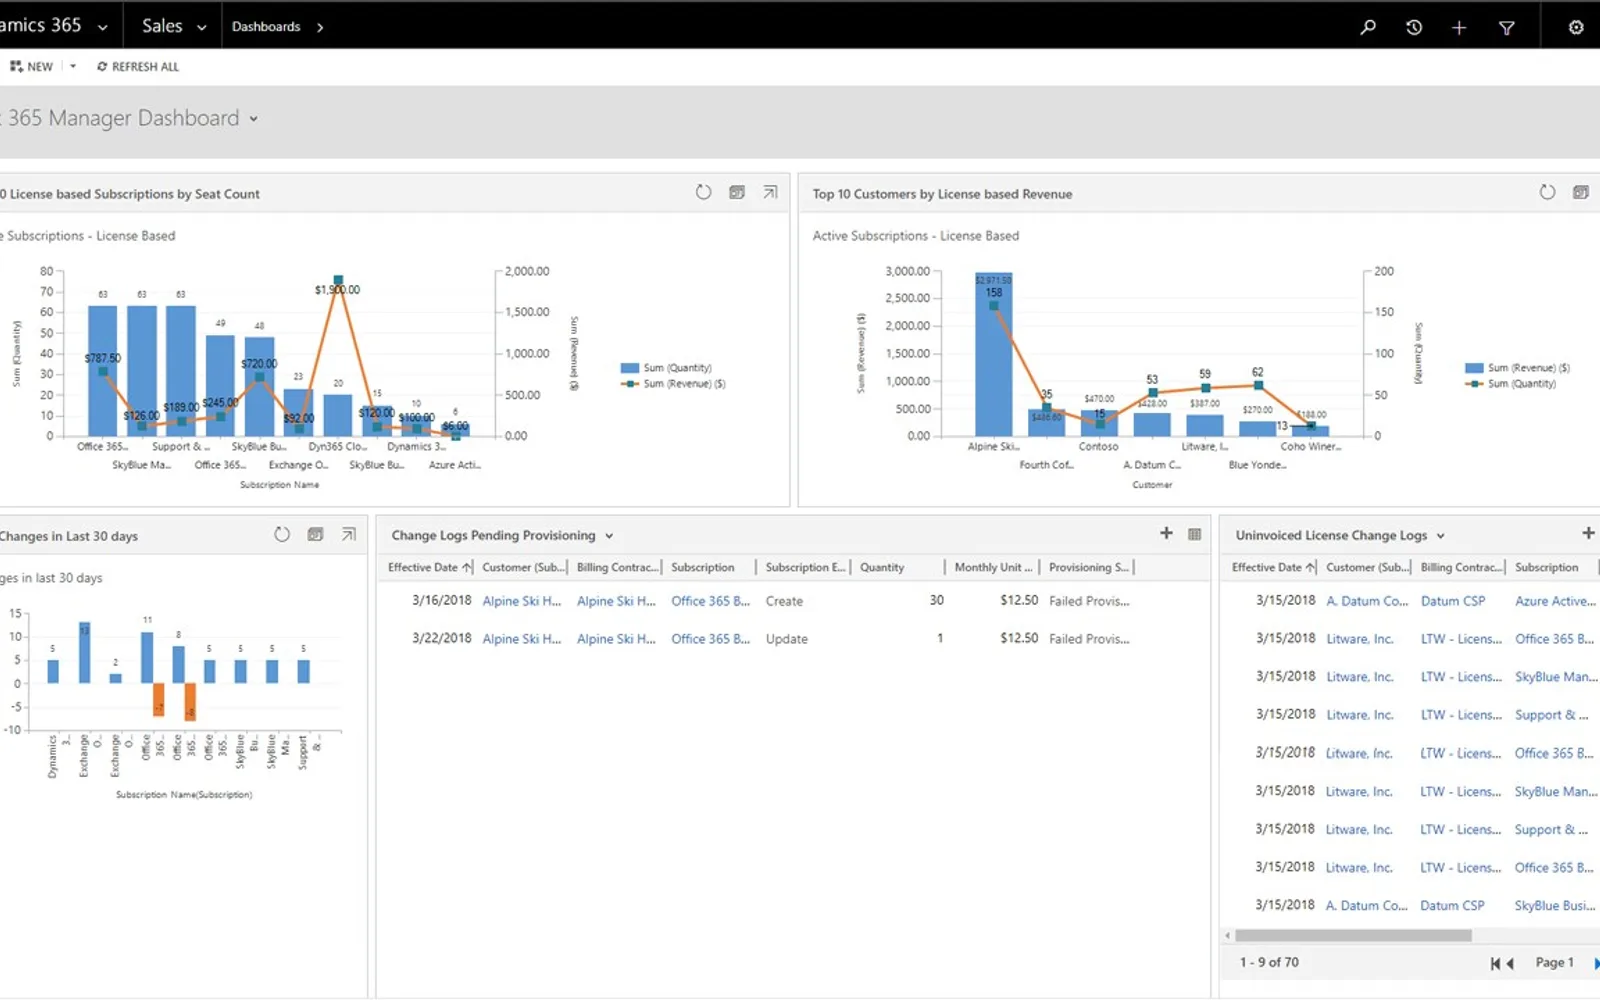Screen dimensions: 1600x1000
Task: Open the Uninvoiced License Change Logs view selector
Action: pos(1441,536)
